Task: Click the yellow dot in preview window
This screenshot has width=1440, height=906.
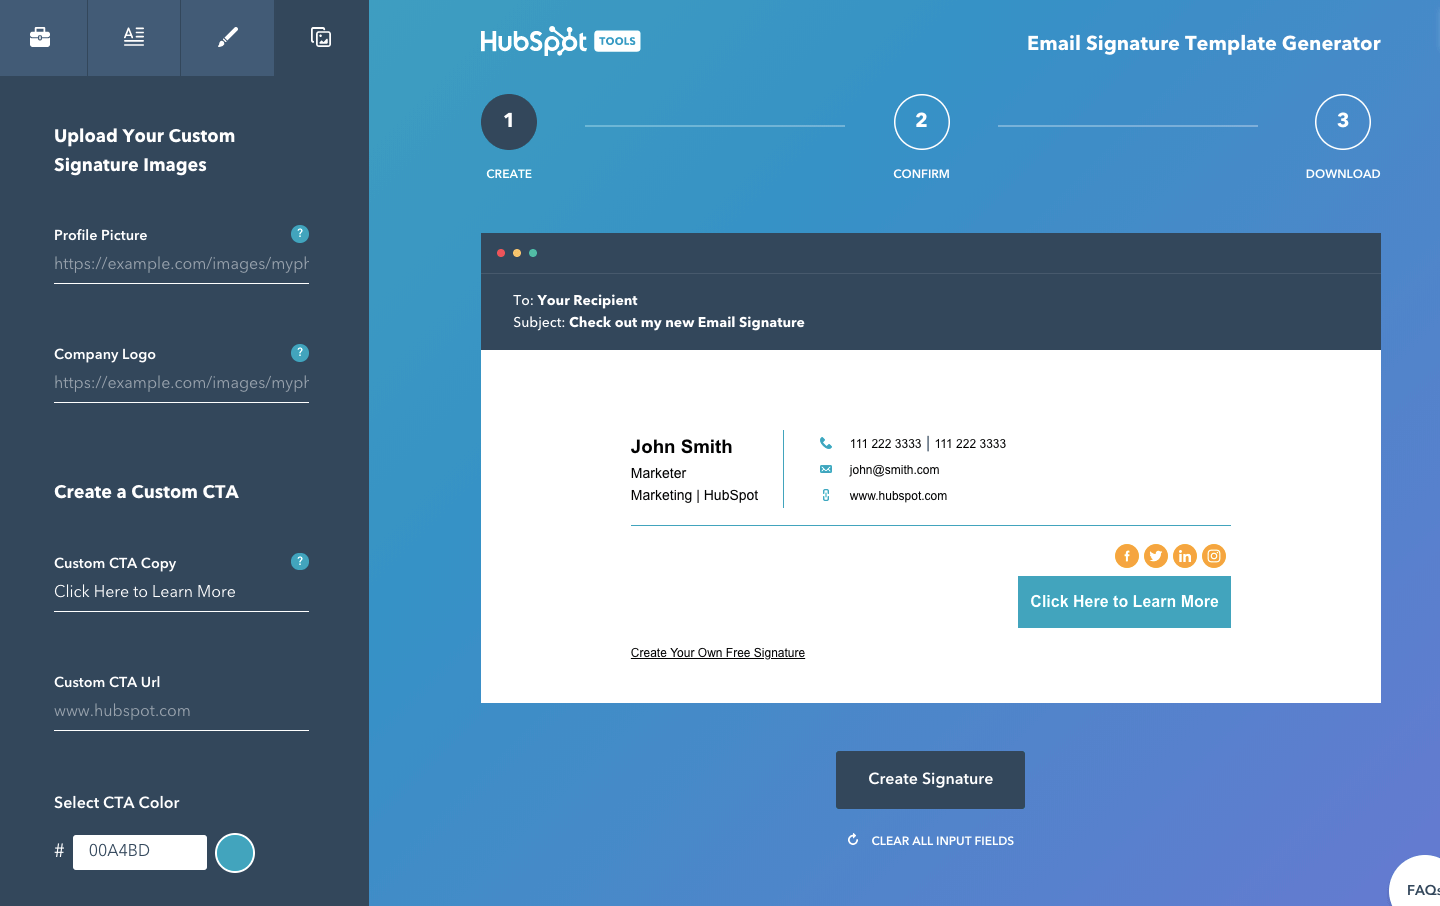Action: pos(517,253)
